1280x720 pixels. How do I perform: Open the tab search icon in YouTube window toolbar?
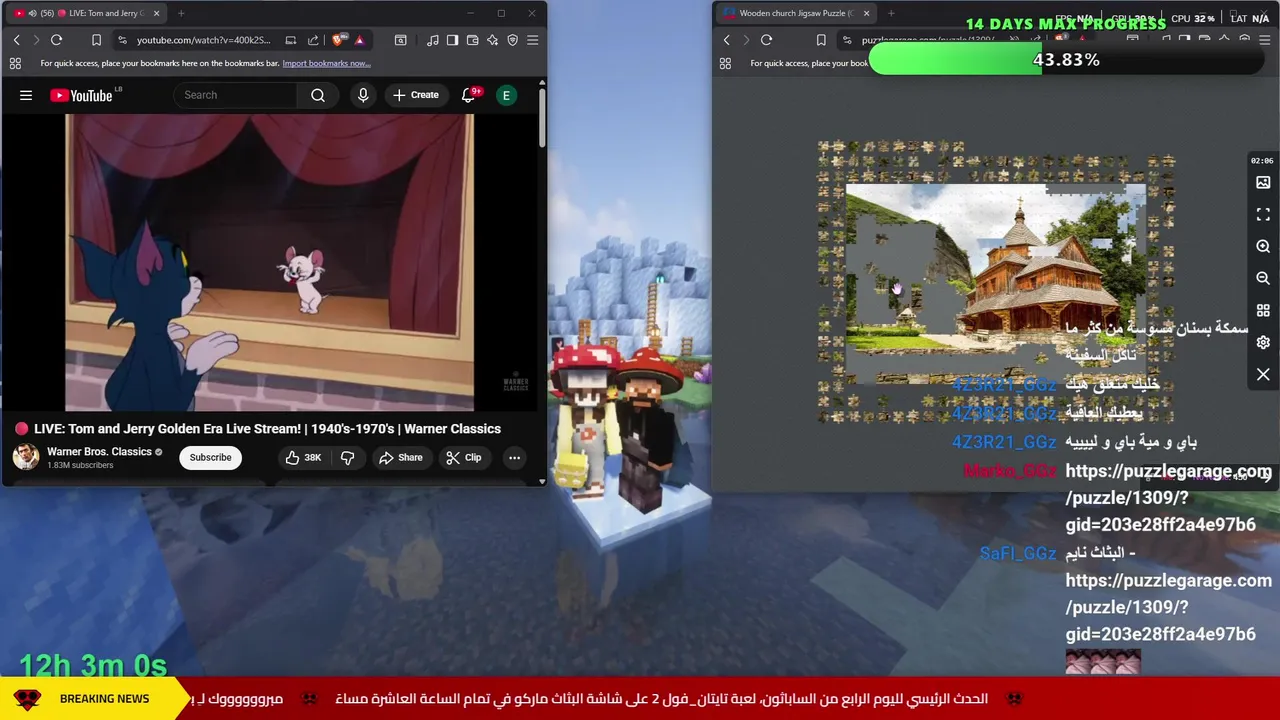[x=400, y=40]
